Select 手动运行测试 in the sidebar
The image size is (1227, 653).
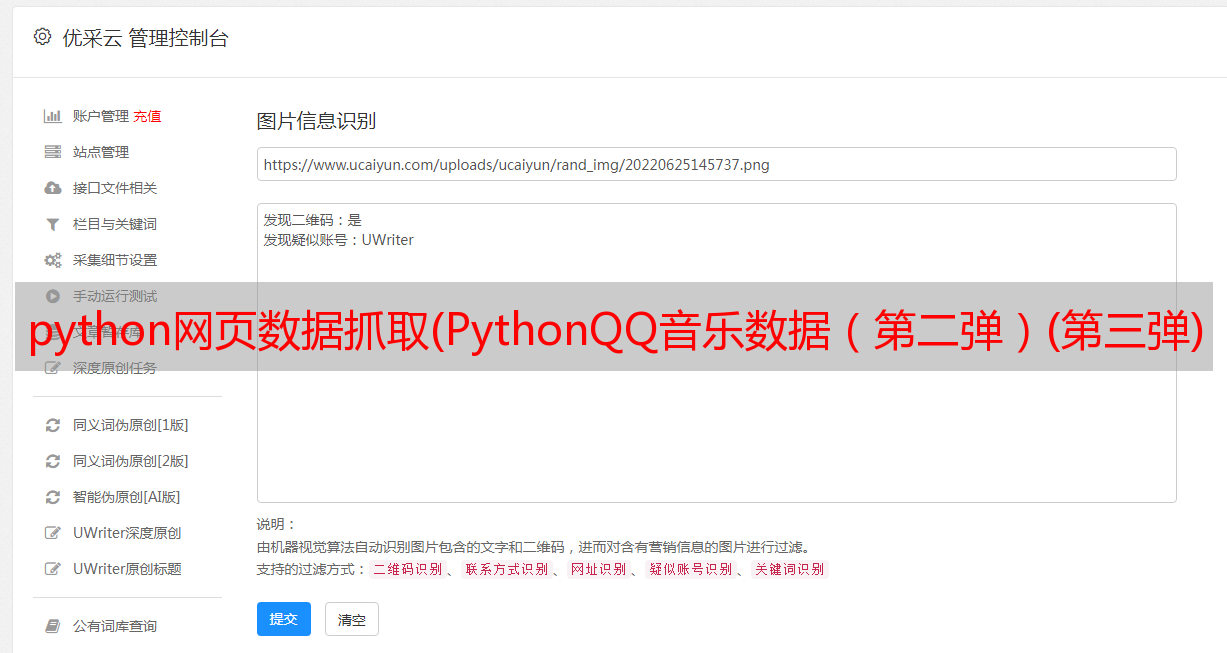tap(117, 296)
